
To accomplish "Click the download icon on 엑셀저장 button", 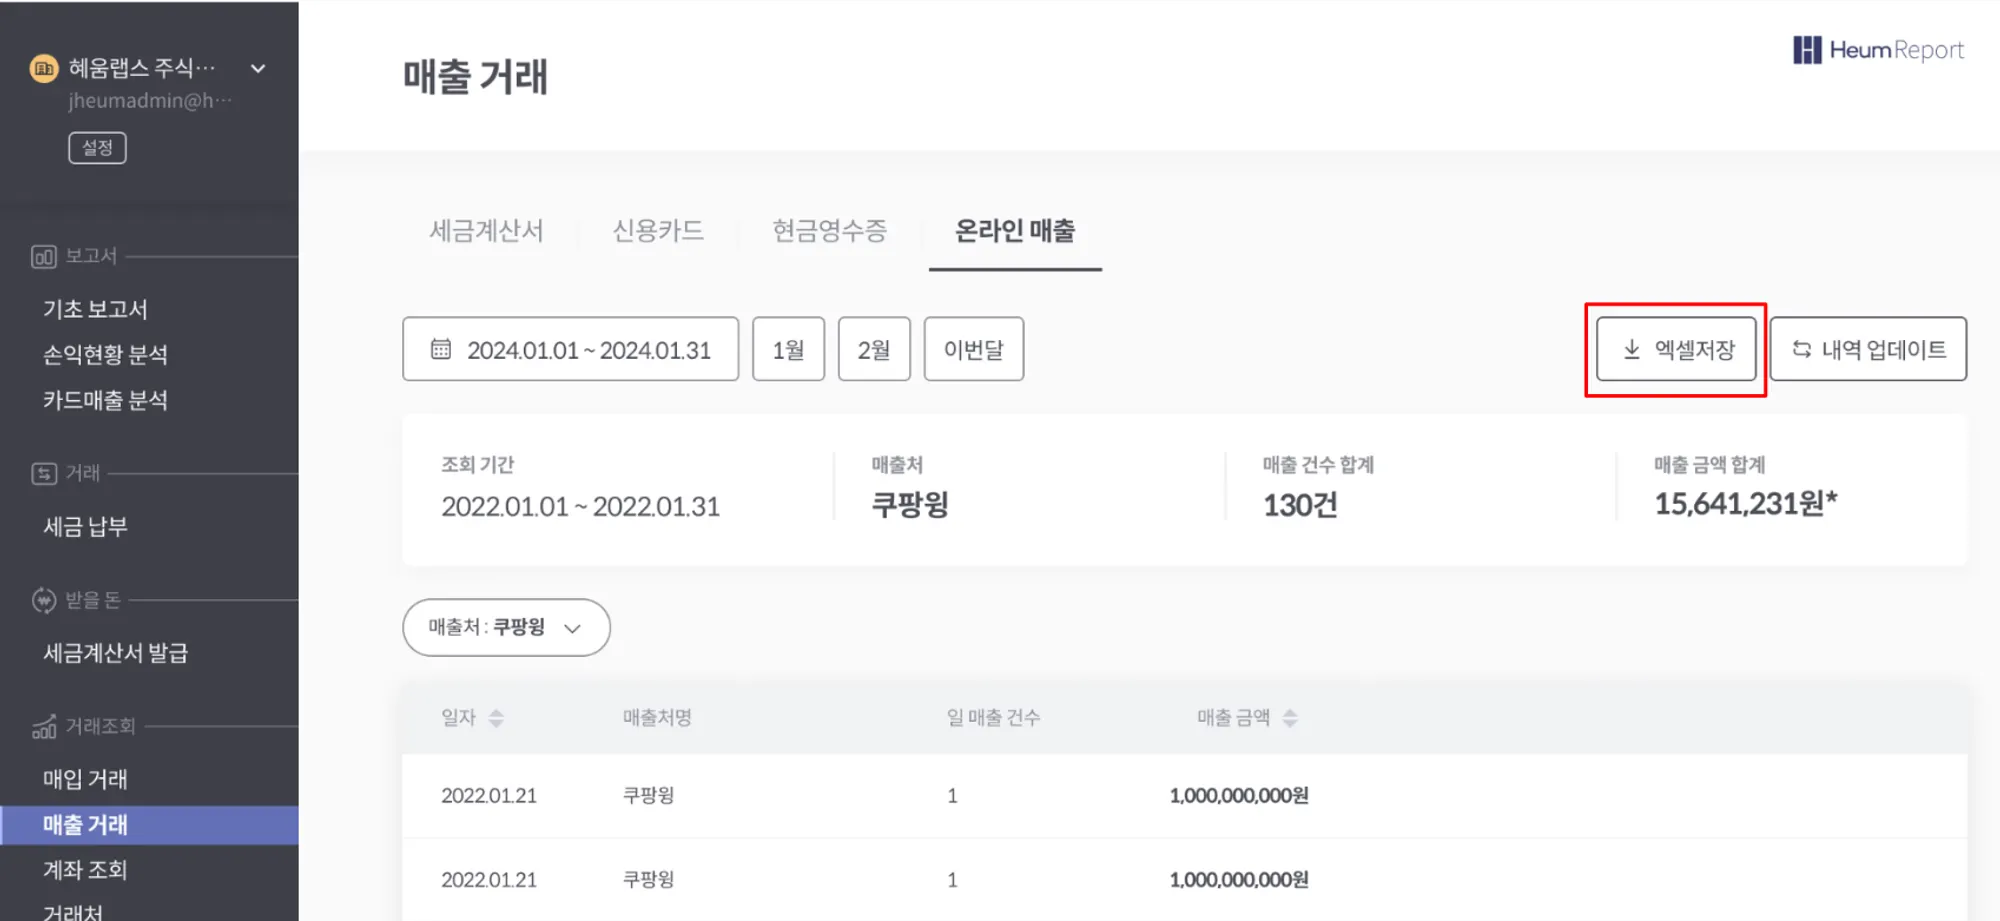I will [x=1631, y=349].
